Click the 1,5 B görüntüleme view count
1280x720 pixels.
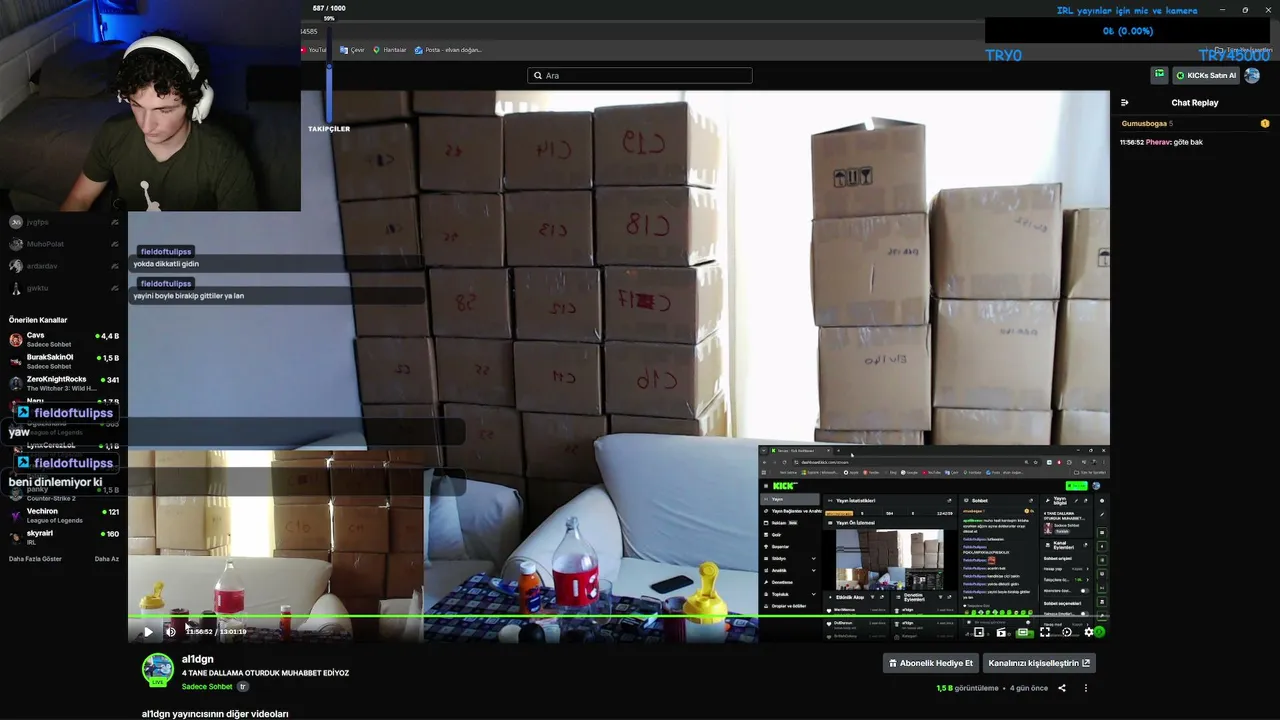(967, 688)
